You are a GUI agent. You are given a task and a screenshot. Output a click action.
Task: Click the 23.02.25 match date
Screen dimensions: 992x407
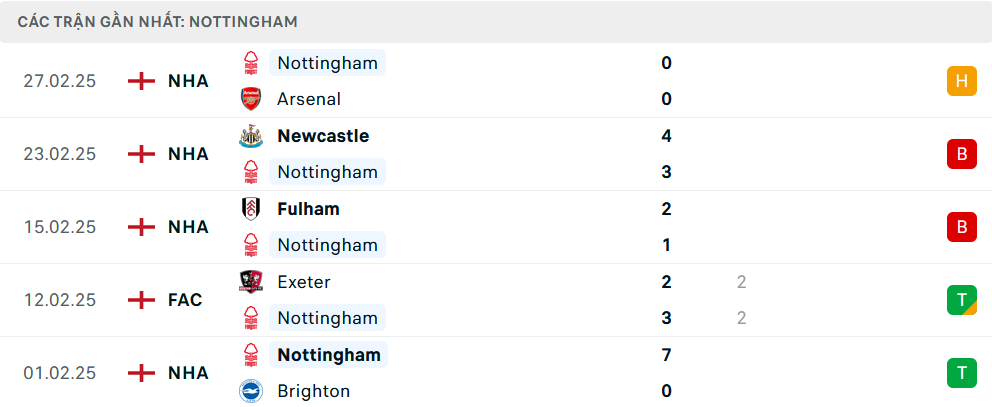(60, 154)
